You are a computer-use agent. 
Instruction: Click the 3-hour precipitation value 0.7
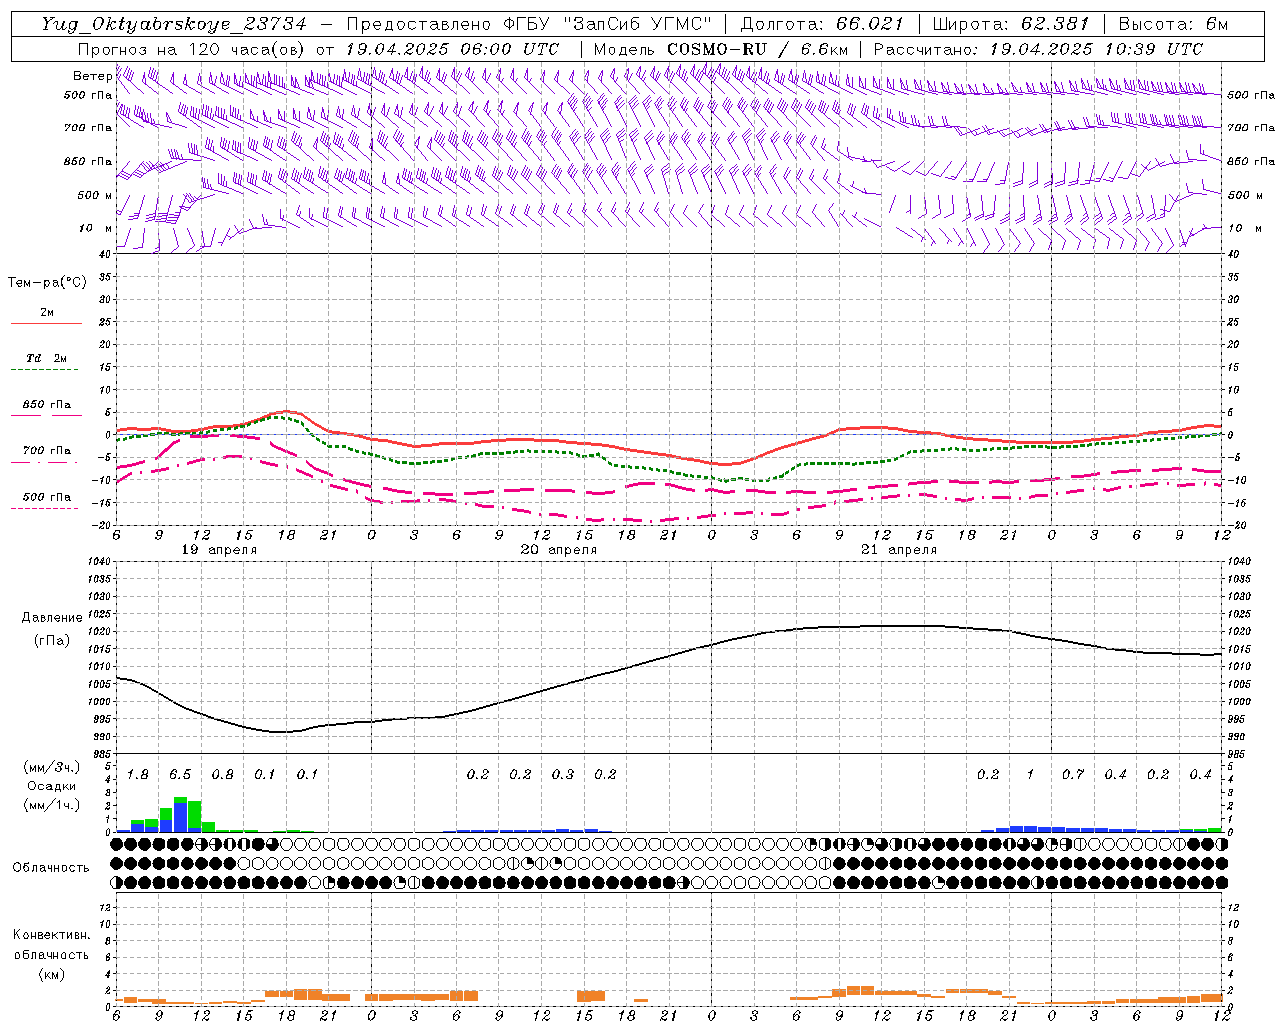pyautogui.click(x=1073, y=775)
